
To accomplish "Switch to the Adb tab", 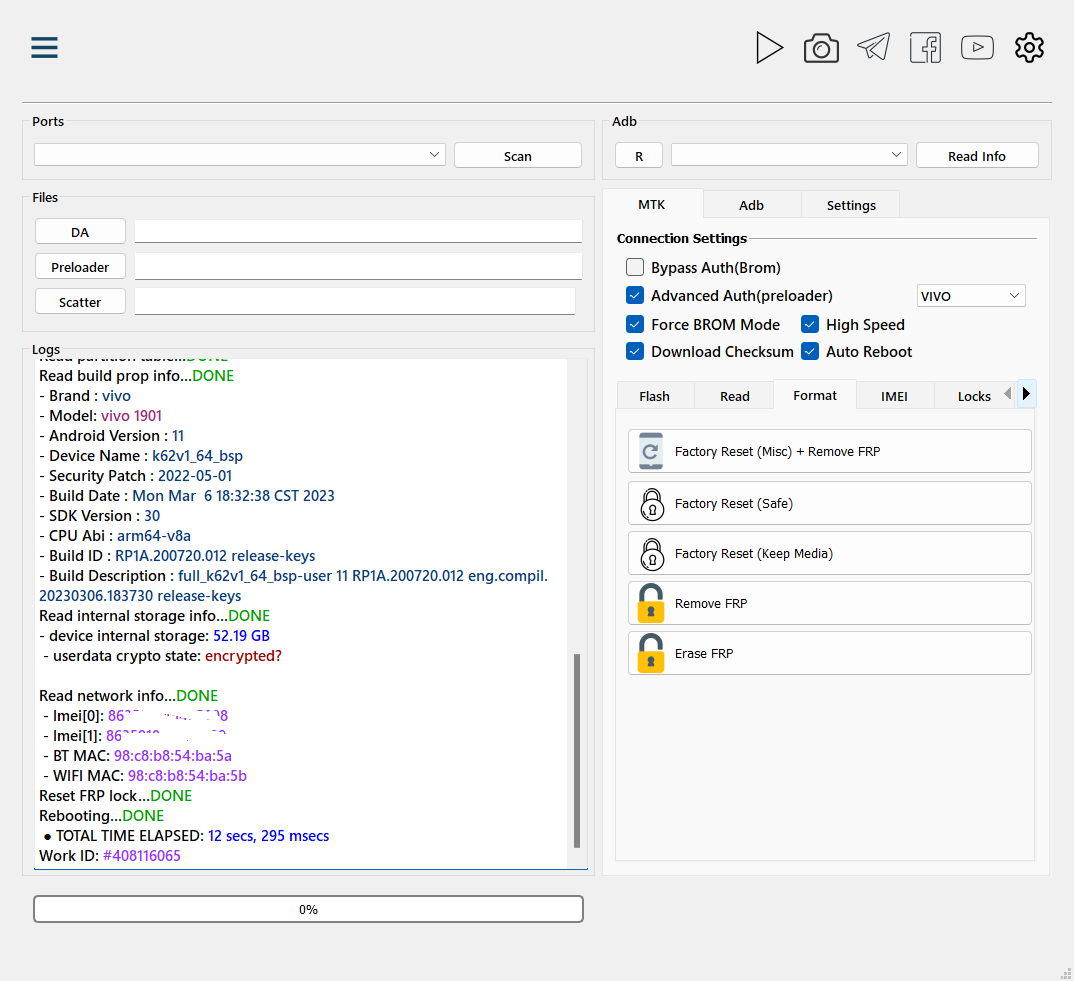I will click(751, 205).
